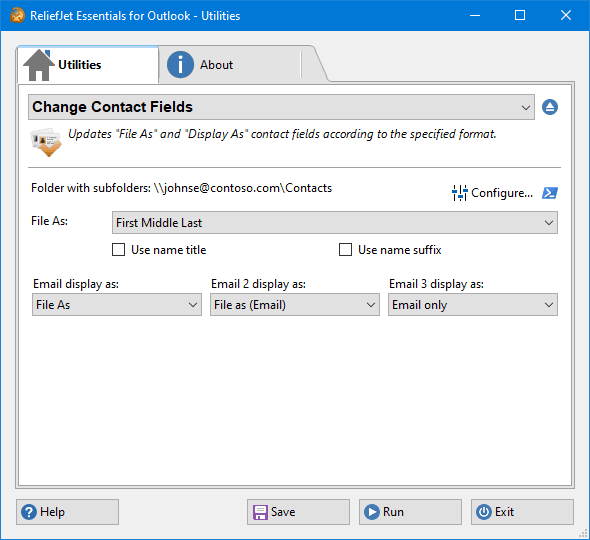Click the Run button
This screenshot has width=590, height=540.
pyautogui.click(x=410, y=512)
